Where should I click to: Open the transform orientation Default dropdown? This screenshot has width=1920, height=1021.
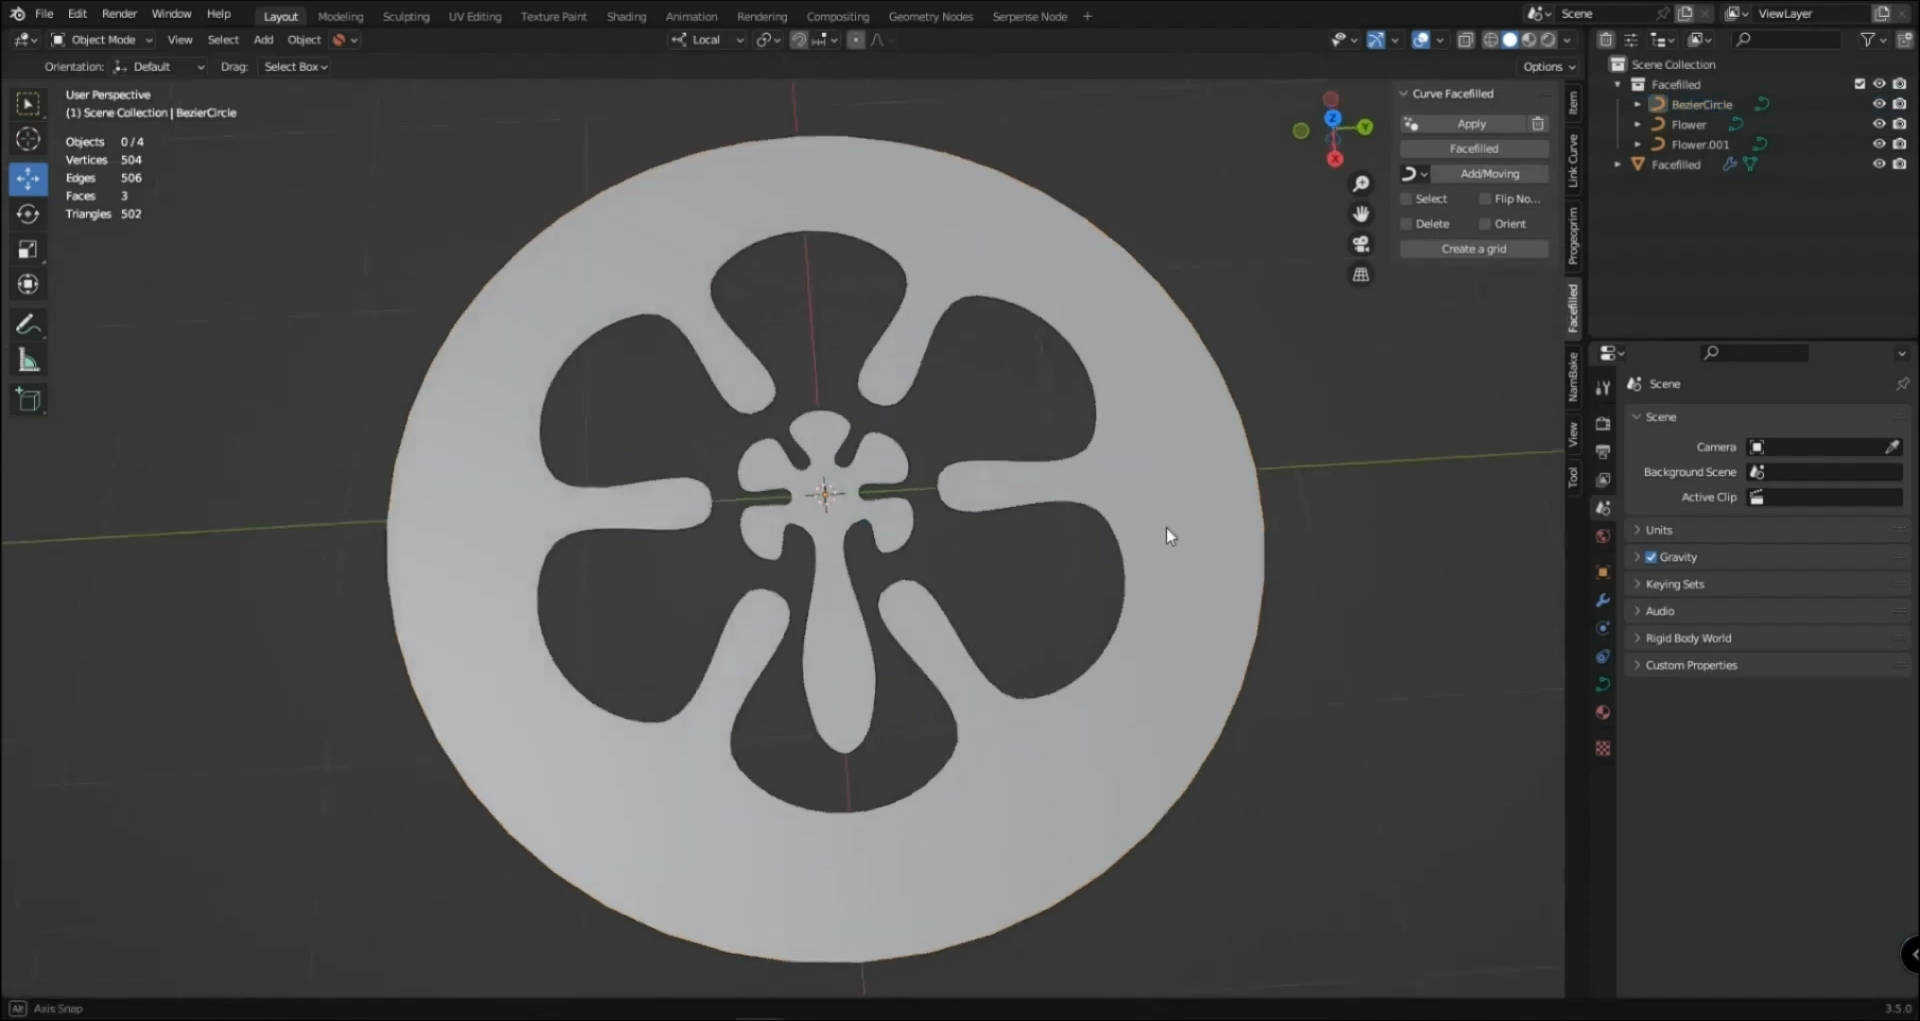(160, 66)
